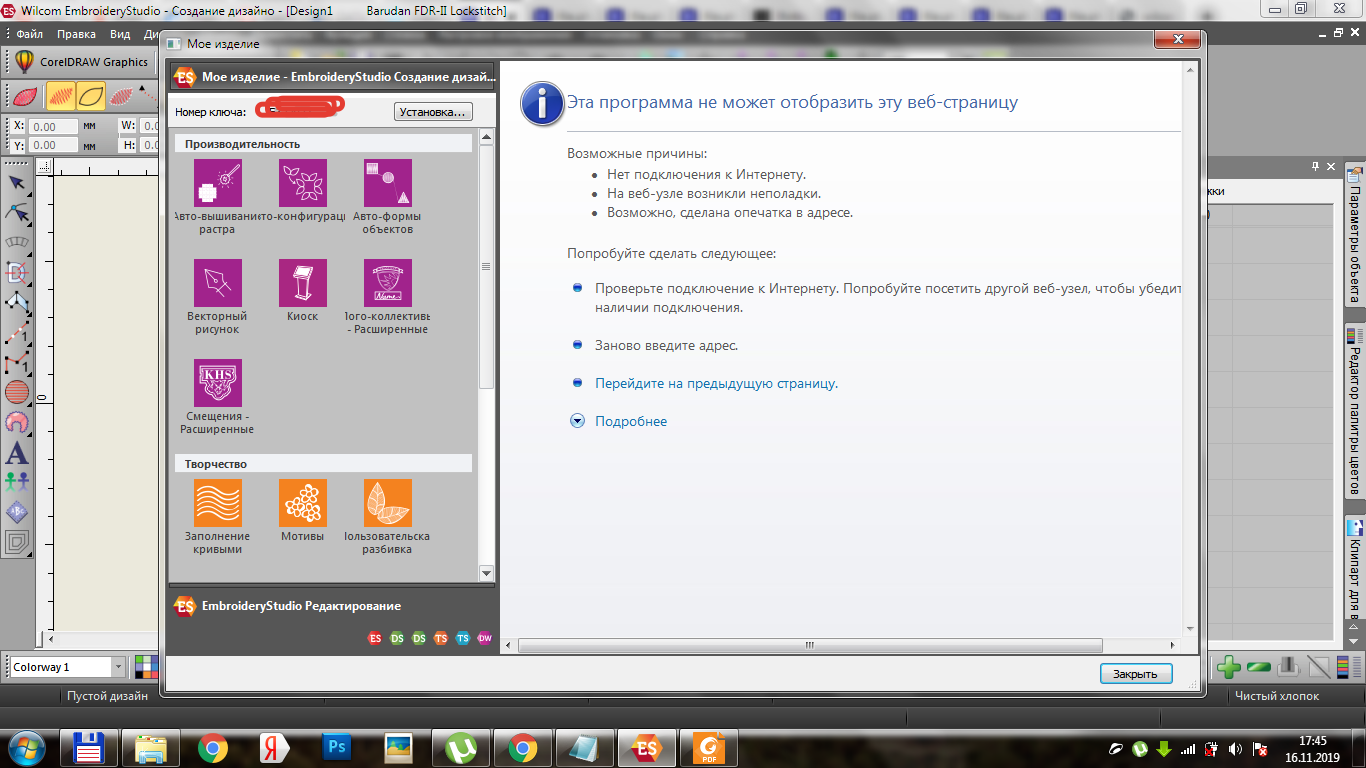1366x768 pixels.
Task: Open the Смещения - Расширенные KHS icon
Action: pos(217,383)
